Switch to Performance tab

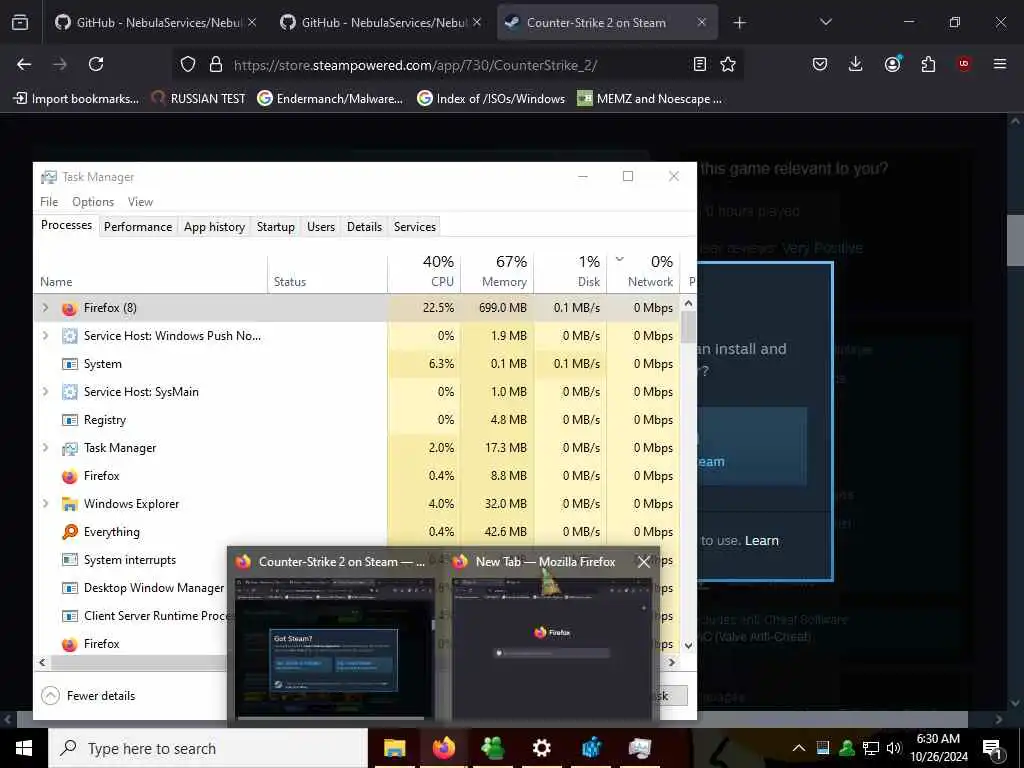click(x=138, y=227)
